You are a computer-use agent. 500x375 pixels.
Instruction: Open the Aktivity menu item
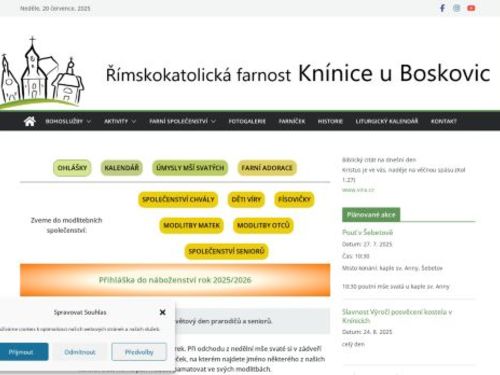coord(116,121)
